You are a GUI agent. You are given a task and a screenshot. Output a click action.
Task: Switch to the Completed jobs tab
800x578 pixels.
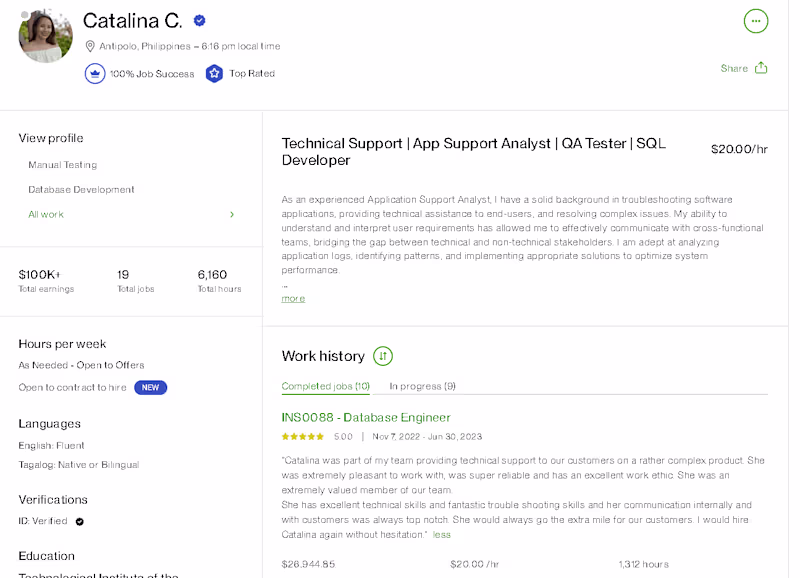(x=326, y=386)
